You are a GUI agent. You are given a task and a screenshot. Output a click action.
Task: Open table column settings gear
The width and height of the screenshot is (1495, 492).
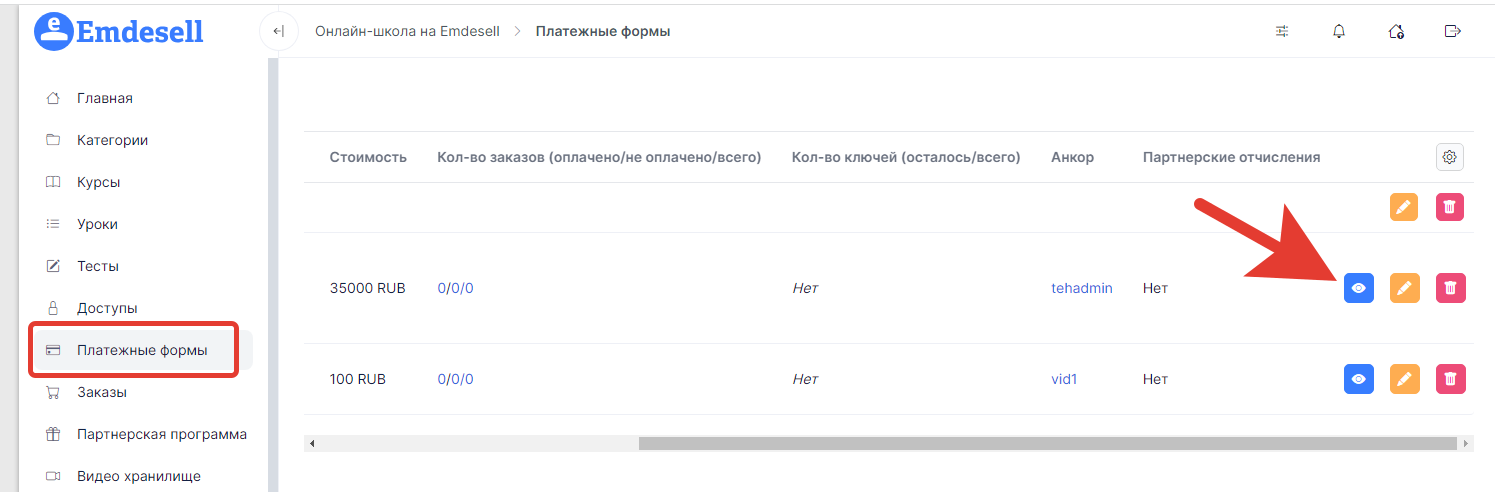tap(1450, 157)
